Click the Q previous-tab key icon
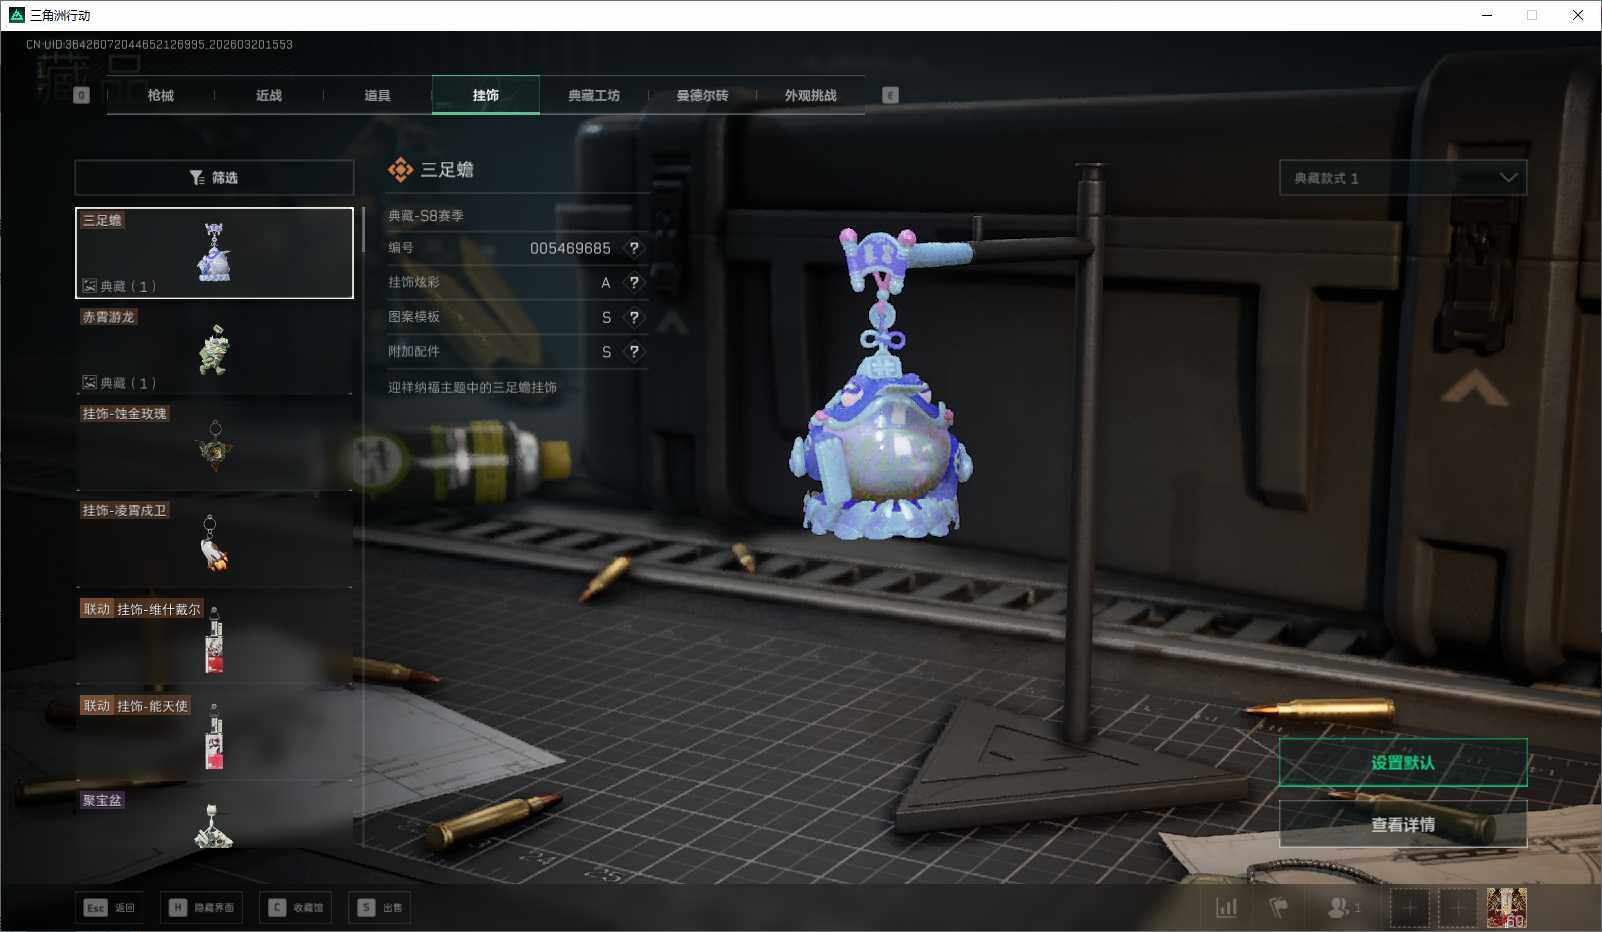1602x932 pixels. pos(82,95)
